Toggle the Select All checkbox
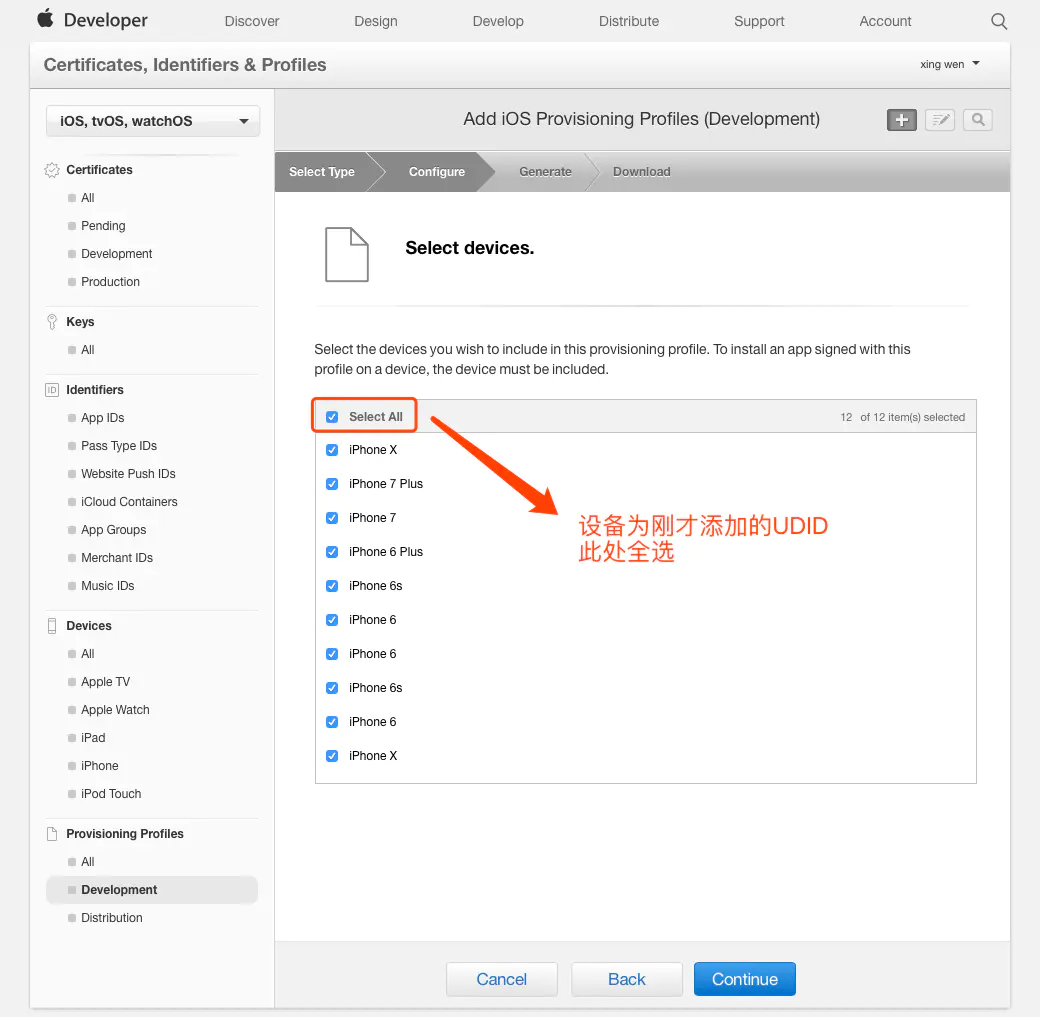The width and height of the screenshot is (1040, 1017). click(332, 417)
